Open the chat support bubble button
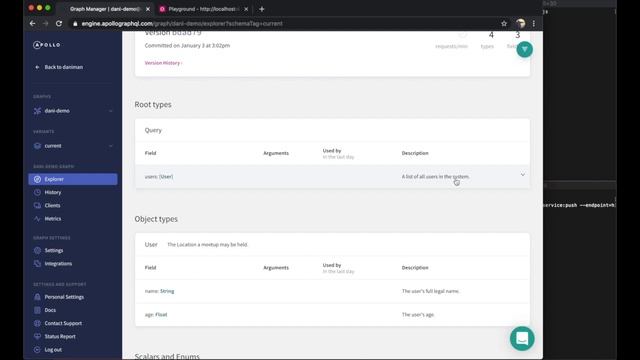This screenshot has width=640, height=360. pyautogui.click(x=522, y=338)
